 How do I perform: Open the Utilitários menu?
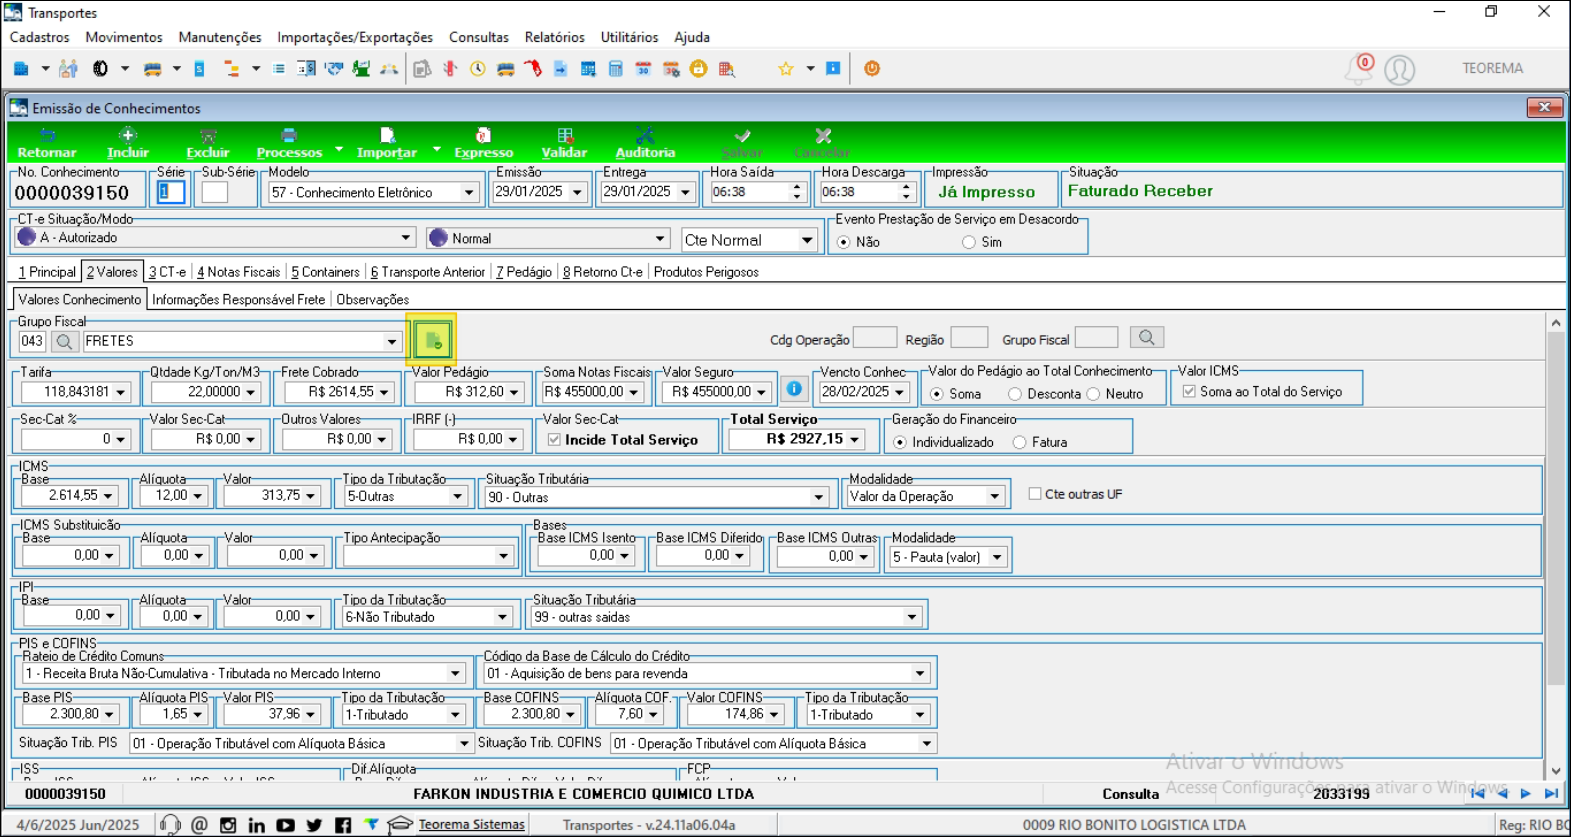point(629,37)
